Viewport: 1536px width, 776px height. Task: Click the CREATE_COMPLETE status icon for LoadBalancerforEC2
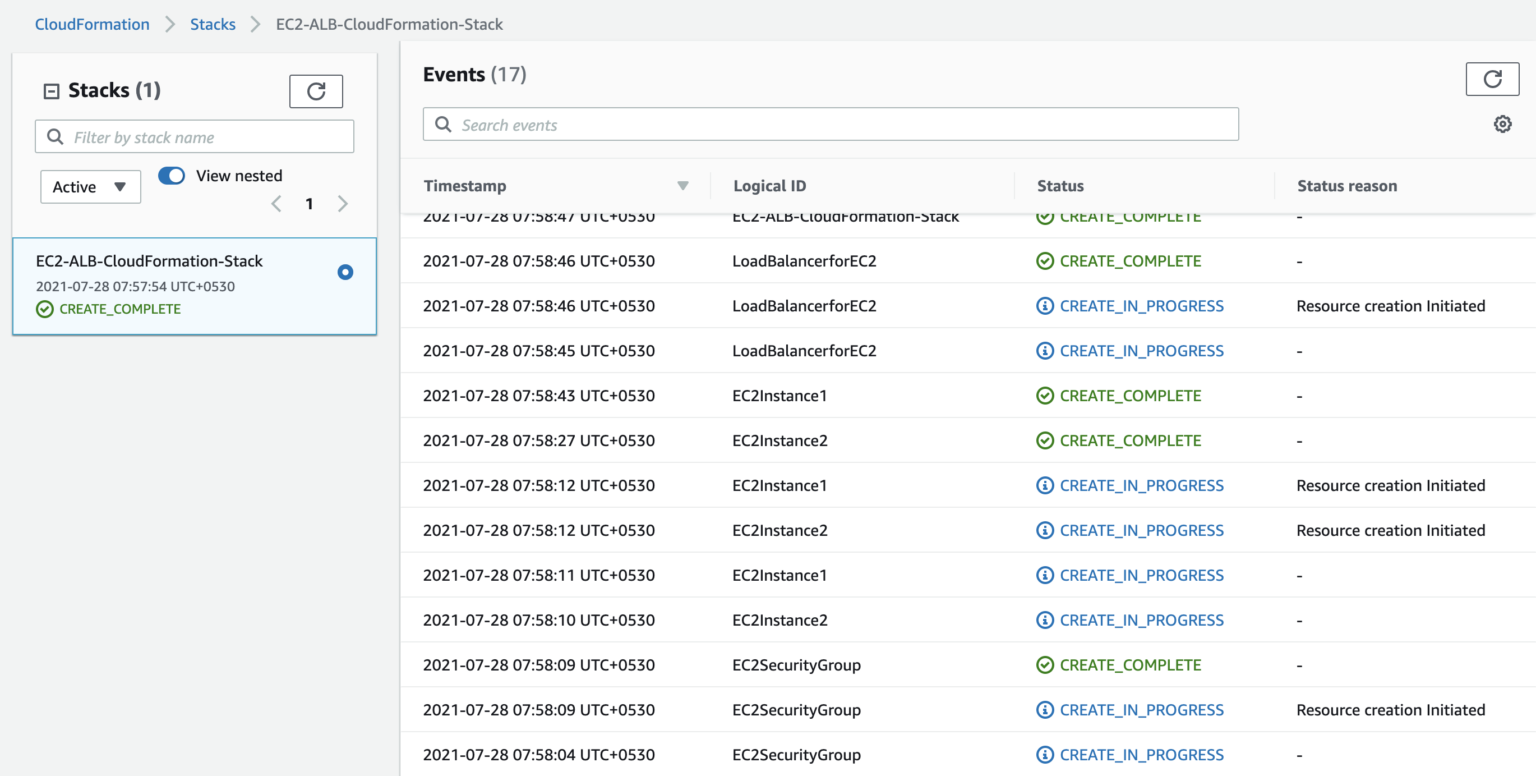(1047, 261)
